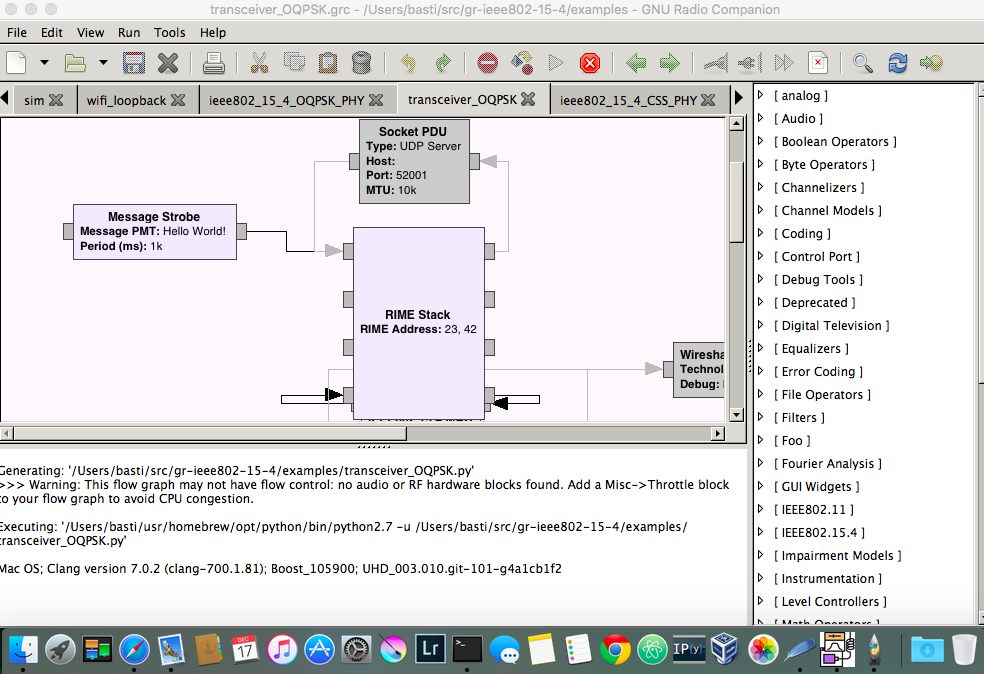Screen dimensions: 984x674
Task: Open the New file dropdown arrow
Action: (x=44, y=63)
